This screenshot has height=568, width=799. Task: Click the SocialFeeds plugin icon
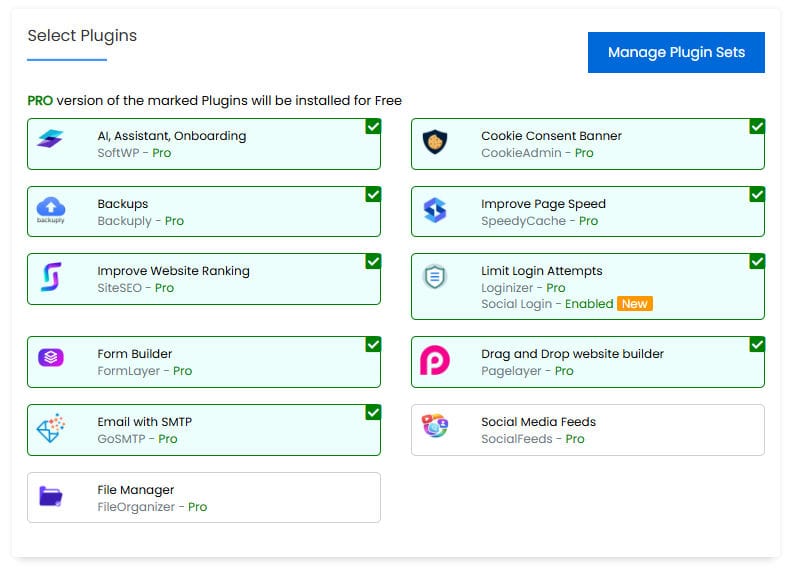click(x=435, y=425)
